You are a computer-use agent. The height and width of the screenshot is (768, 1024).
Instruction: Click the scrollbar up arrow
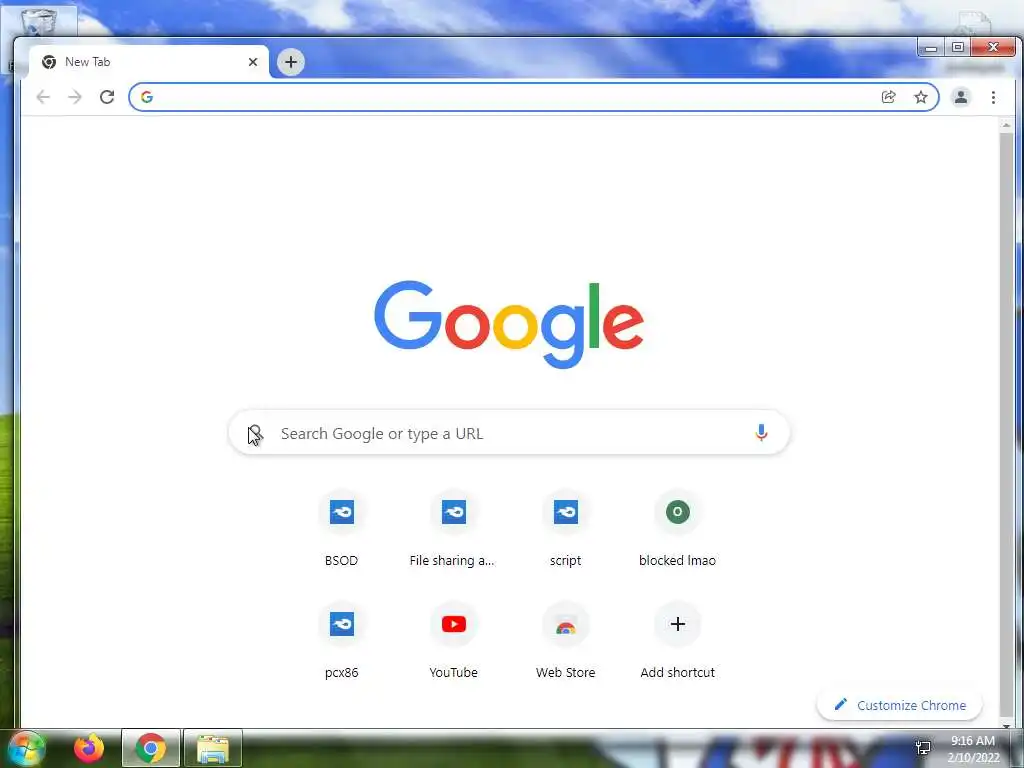tap(1006, 124)
